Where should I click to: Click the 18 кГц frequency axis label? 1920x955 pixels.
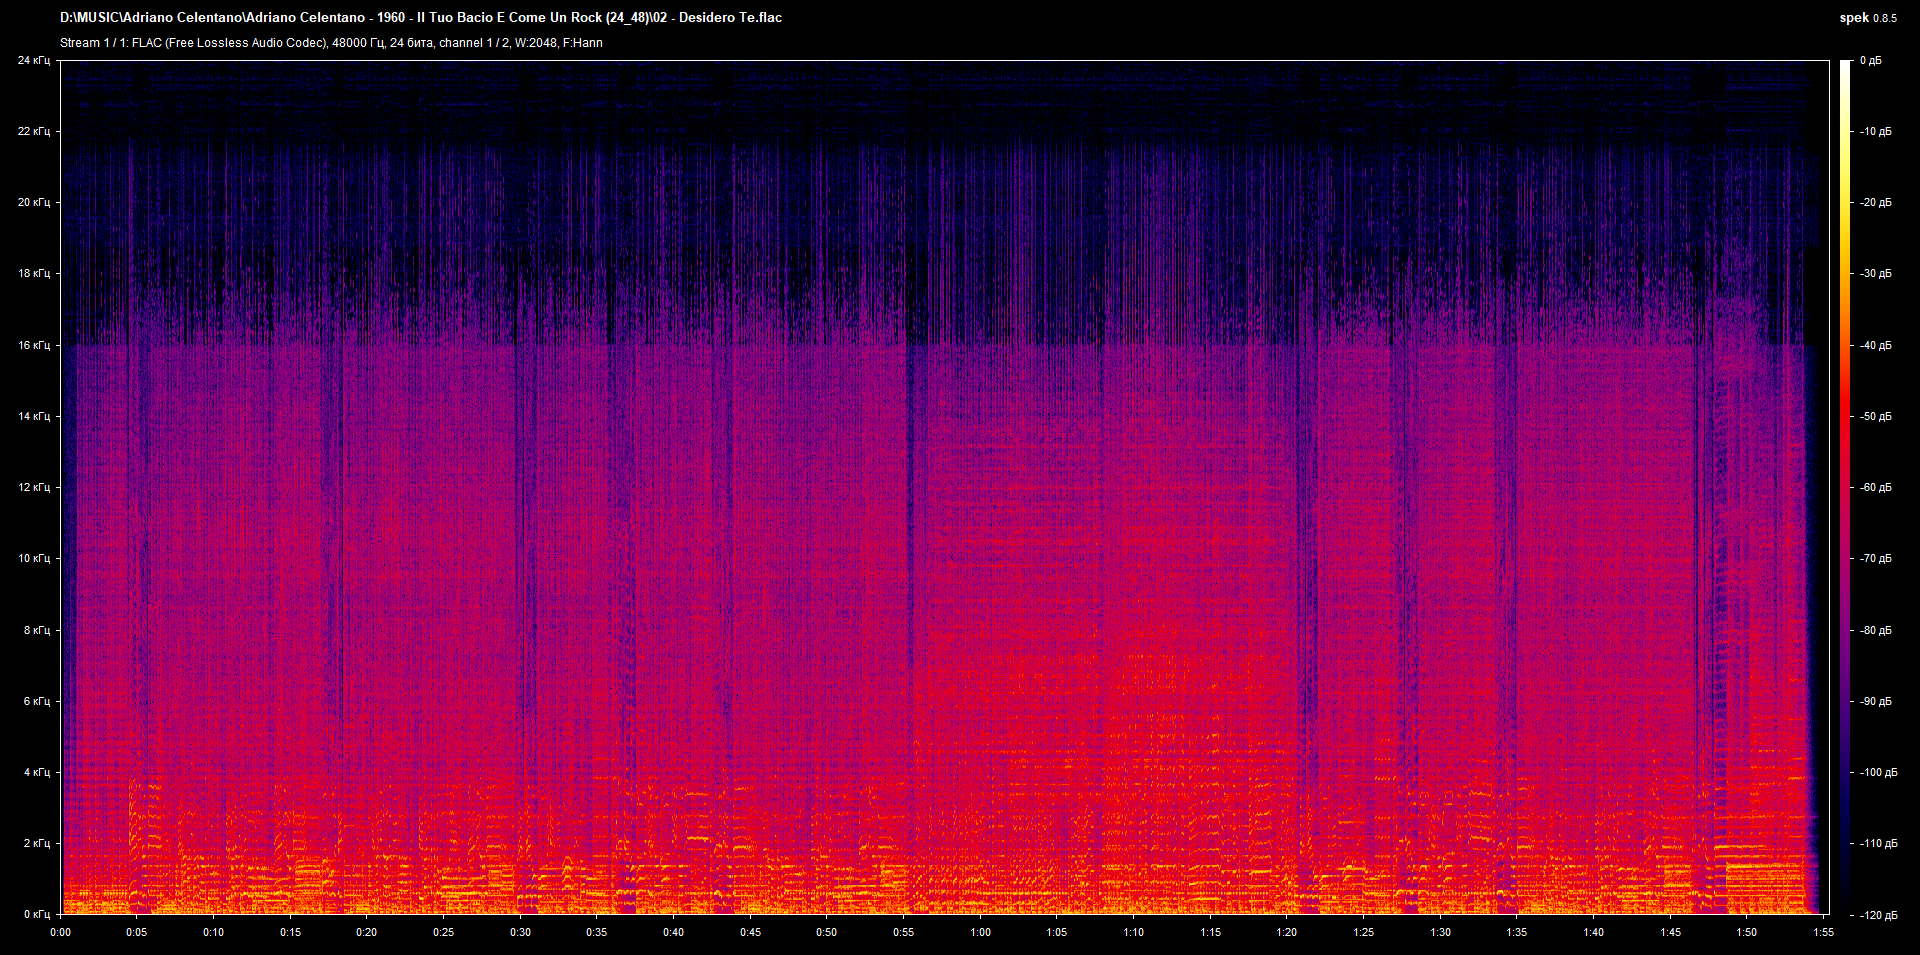coord(34,274)
